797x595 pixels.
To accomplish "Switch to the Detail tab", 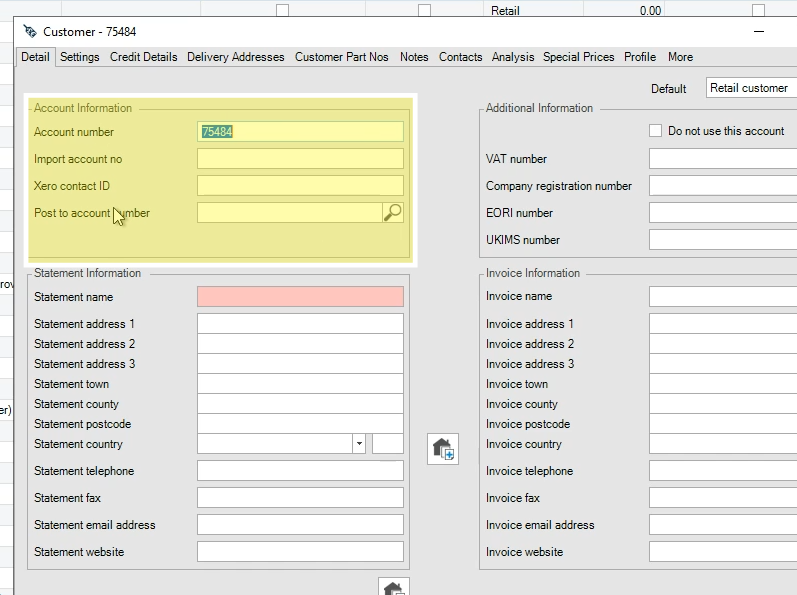I will (35, 57).
